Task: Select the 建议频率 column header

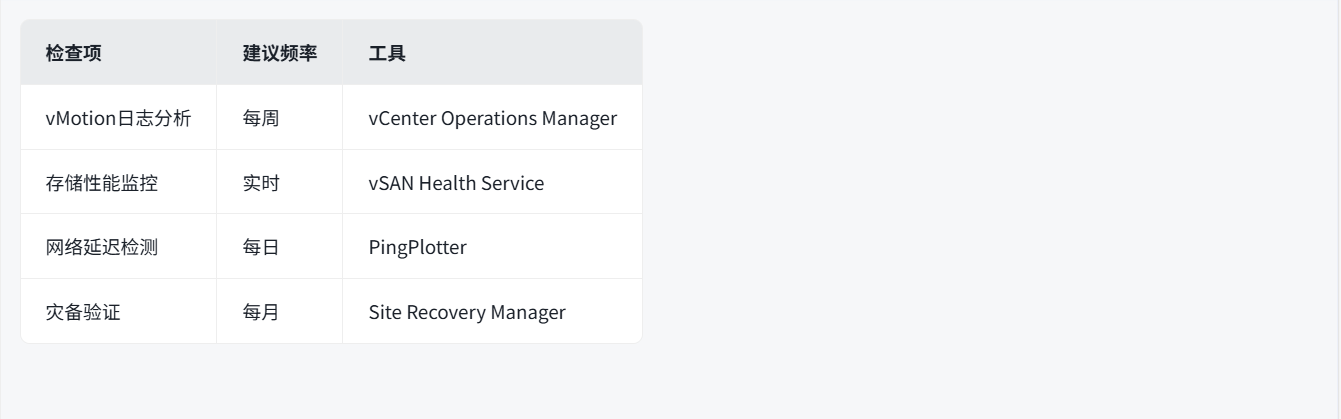Action: 280,53
